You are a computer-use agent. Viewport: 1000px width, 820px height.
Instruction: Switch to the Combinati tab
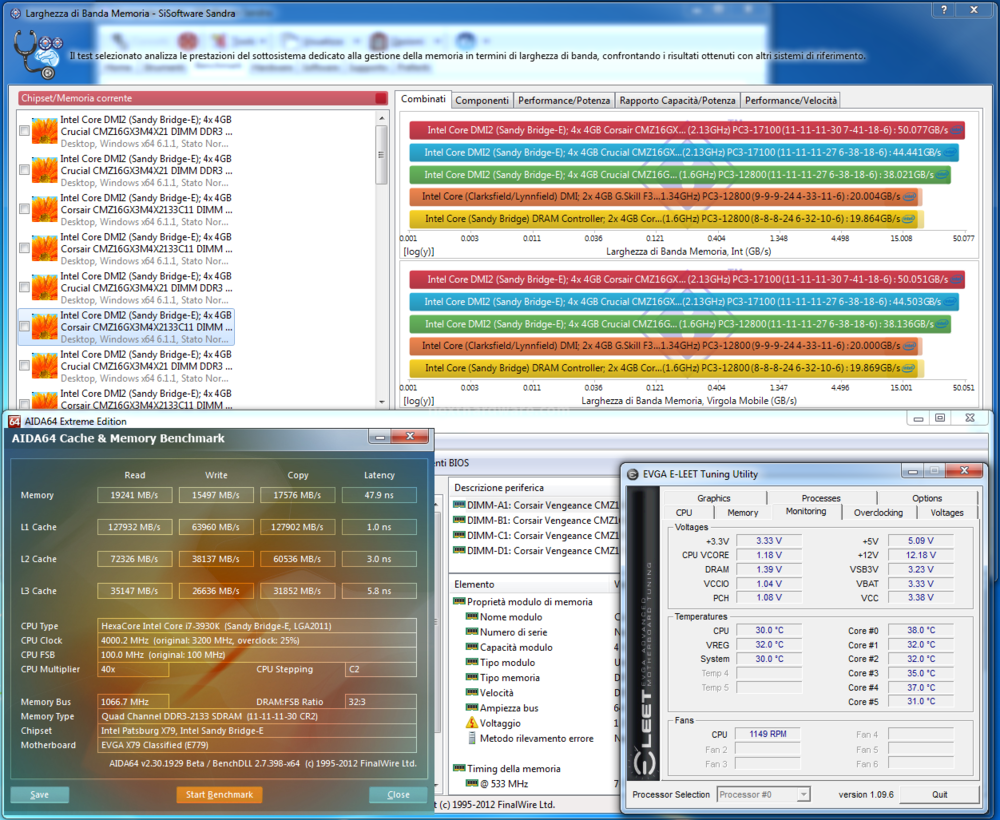(x=423, y=99)
